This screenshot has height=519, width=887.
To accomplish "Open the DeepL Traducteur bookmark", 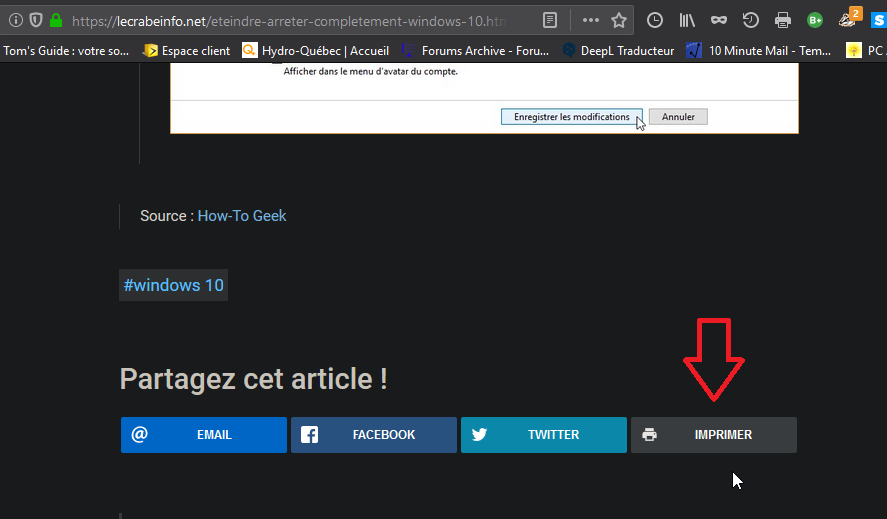I will [x=618, y=51].
